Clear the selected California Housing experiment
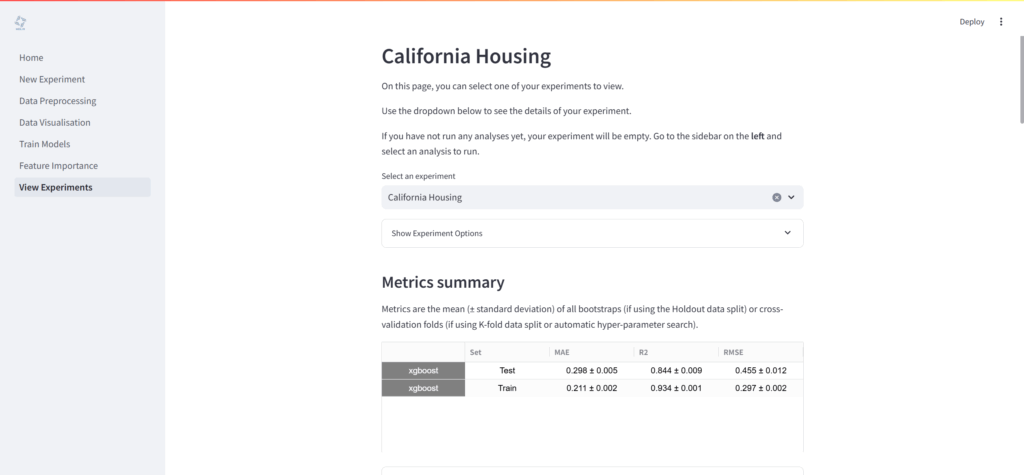This screenshot has height=475, width=1024. [776, 198]
